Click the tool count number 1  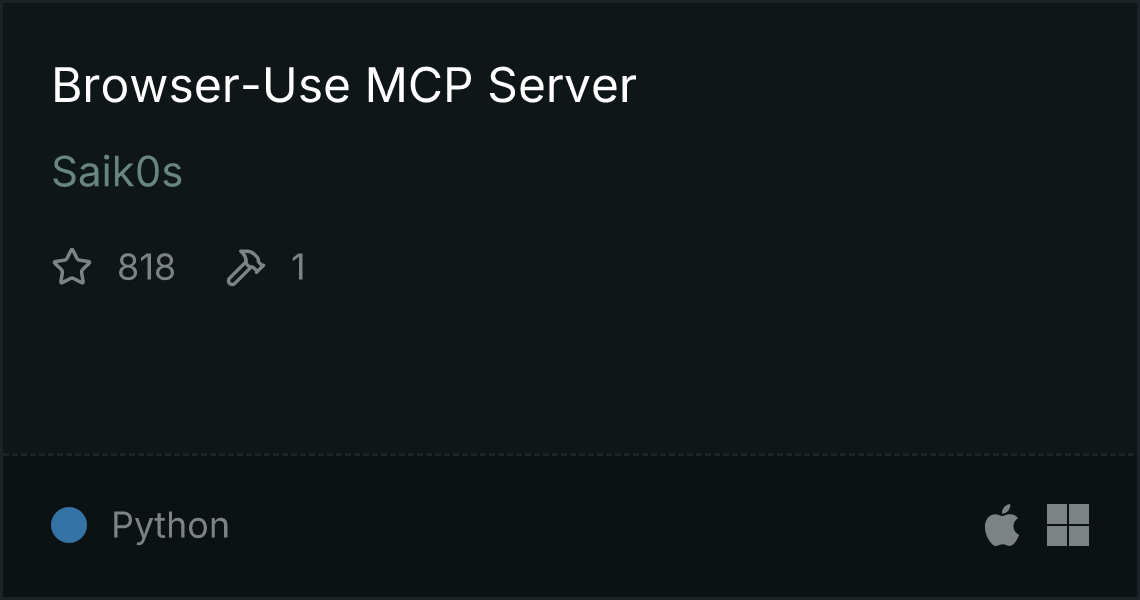[x=298, y=268]
